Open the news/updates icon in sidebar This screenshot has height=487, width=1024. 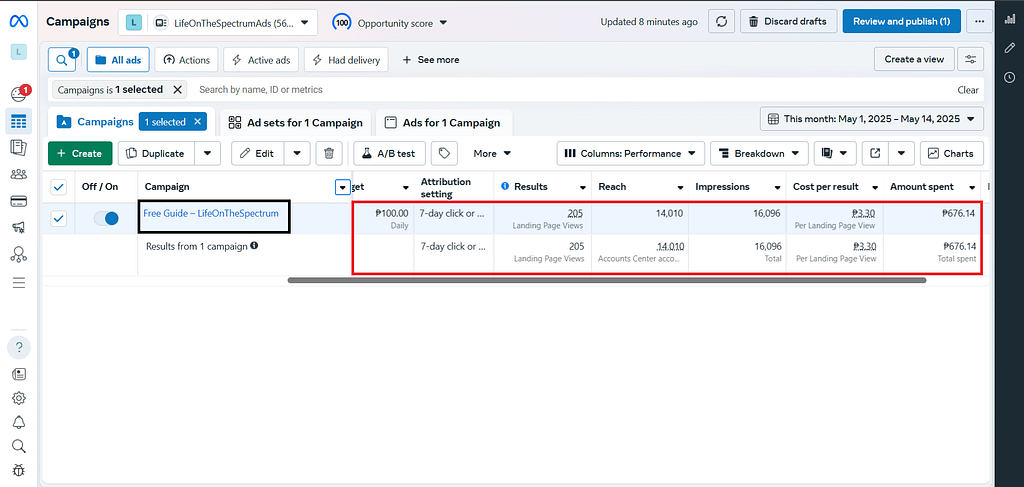tap(19, 374)
